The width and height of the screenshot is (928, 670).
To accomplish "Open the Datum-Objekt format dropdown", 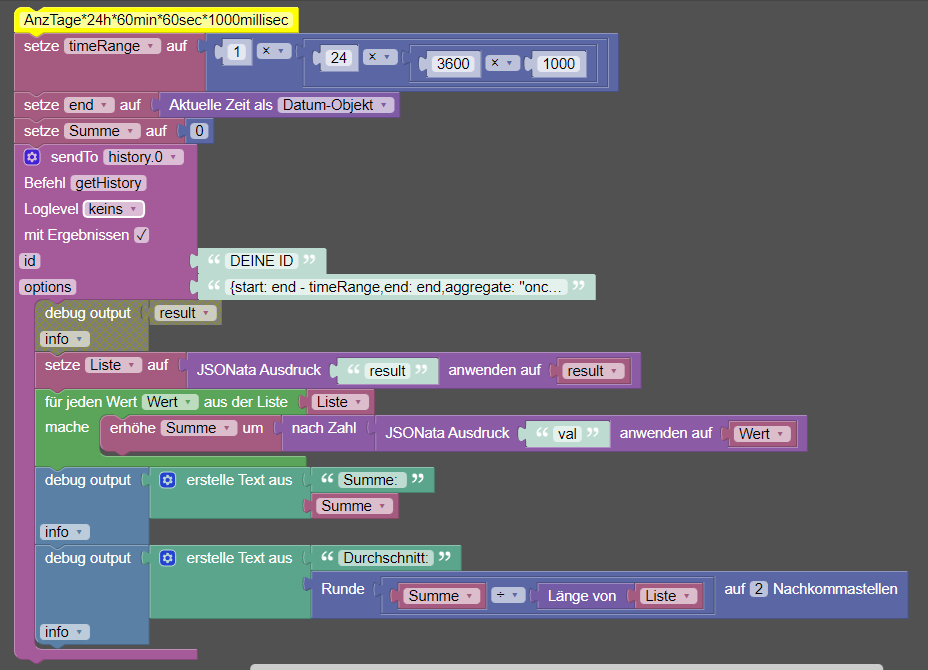I will pyautogui.click(x=336, y=105).
